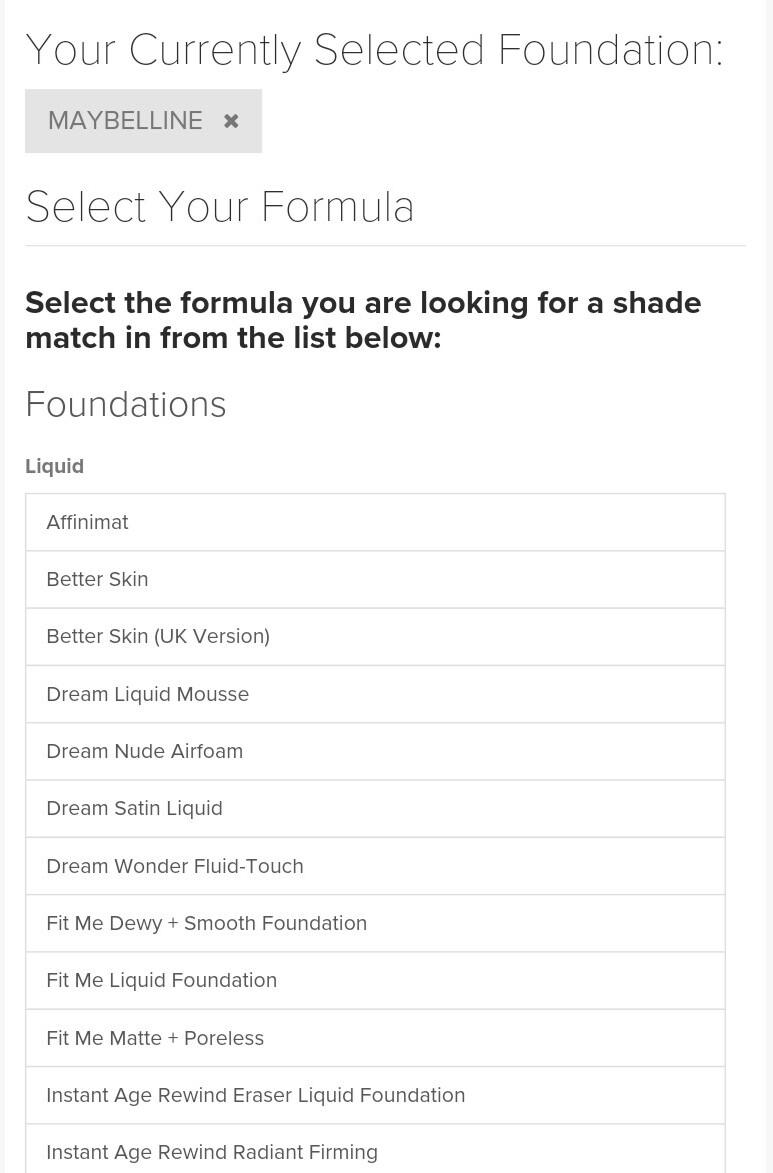Click the divider below Select Your Formula
Image resolution: width=773 pixels, height=1173 pixels.
(x=385, y=245)
